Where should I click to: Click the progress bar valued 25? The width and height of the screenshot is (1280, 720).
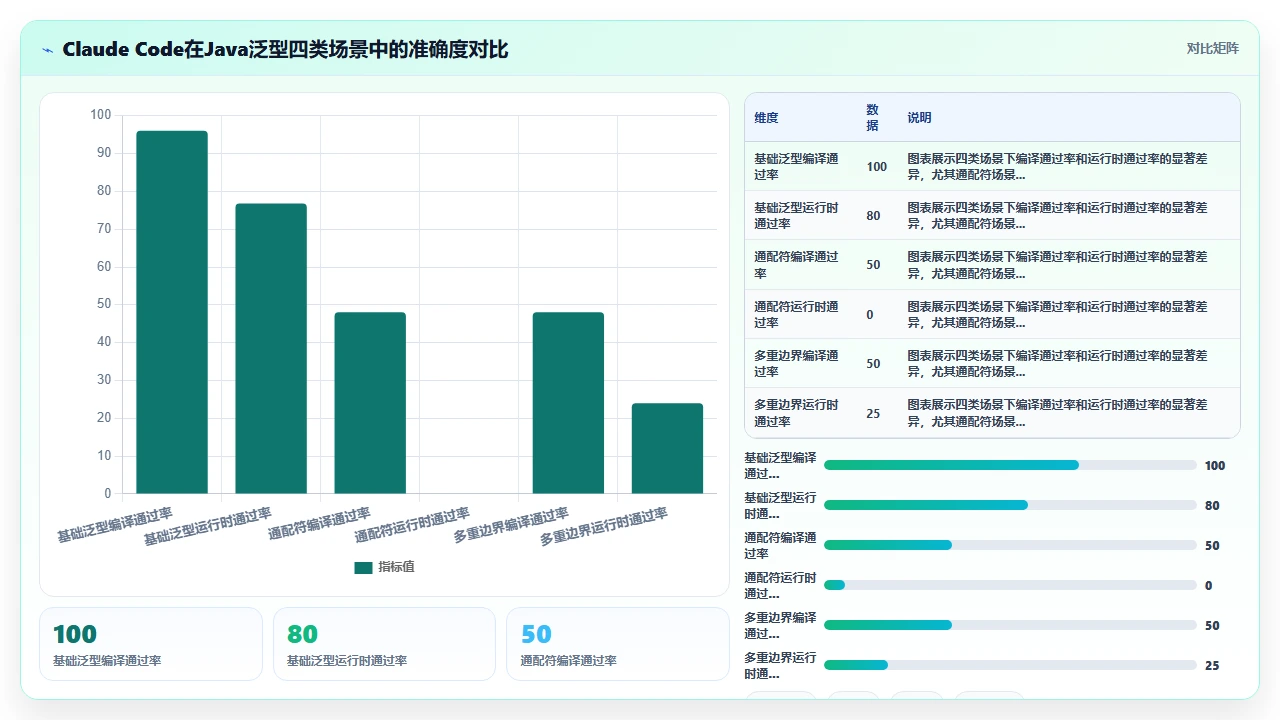(x=1010, y=665)
